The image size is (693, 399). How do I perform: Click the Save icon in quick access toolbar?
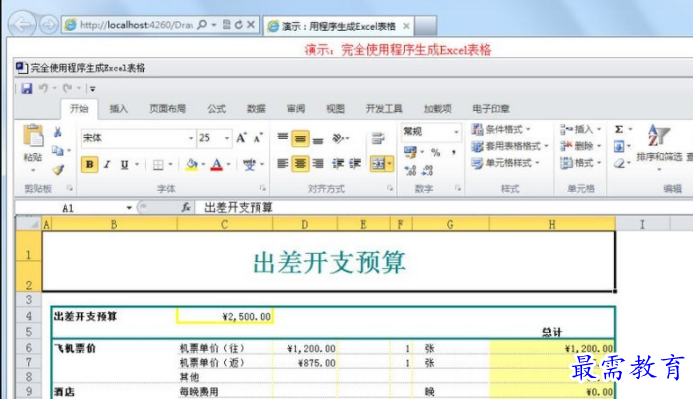27,88
